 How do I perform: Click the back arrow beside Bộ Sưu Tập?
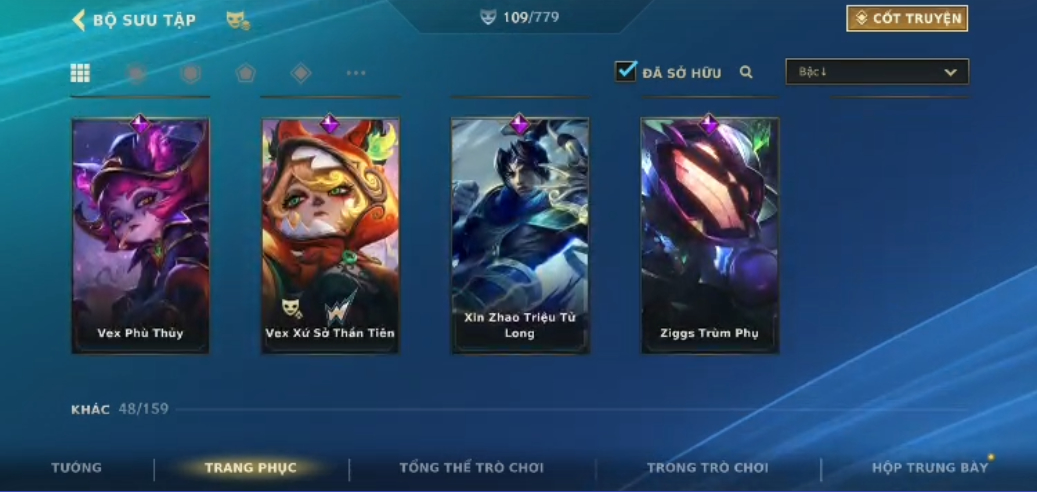[x=79, y=20]
